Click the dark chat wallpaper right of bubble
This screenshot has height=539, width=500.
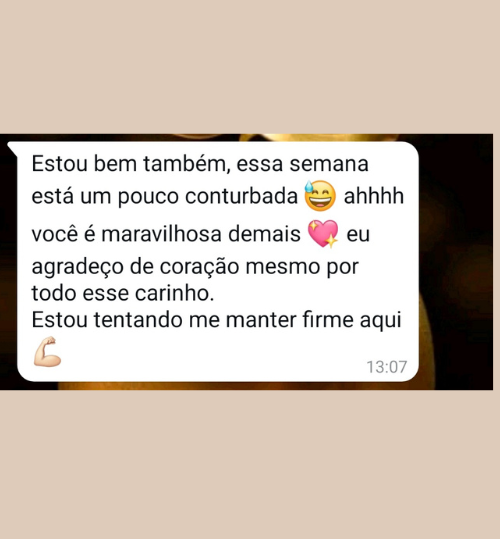click(x=456, y=261)
